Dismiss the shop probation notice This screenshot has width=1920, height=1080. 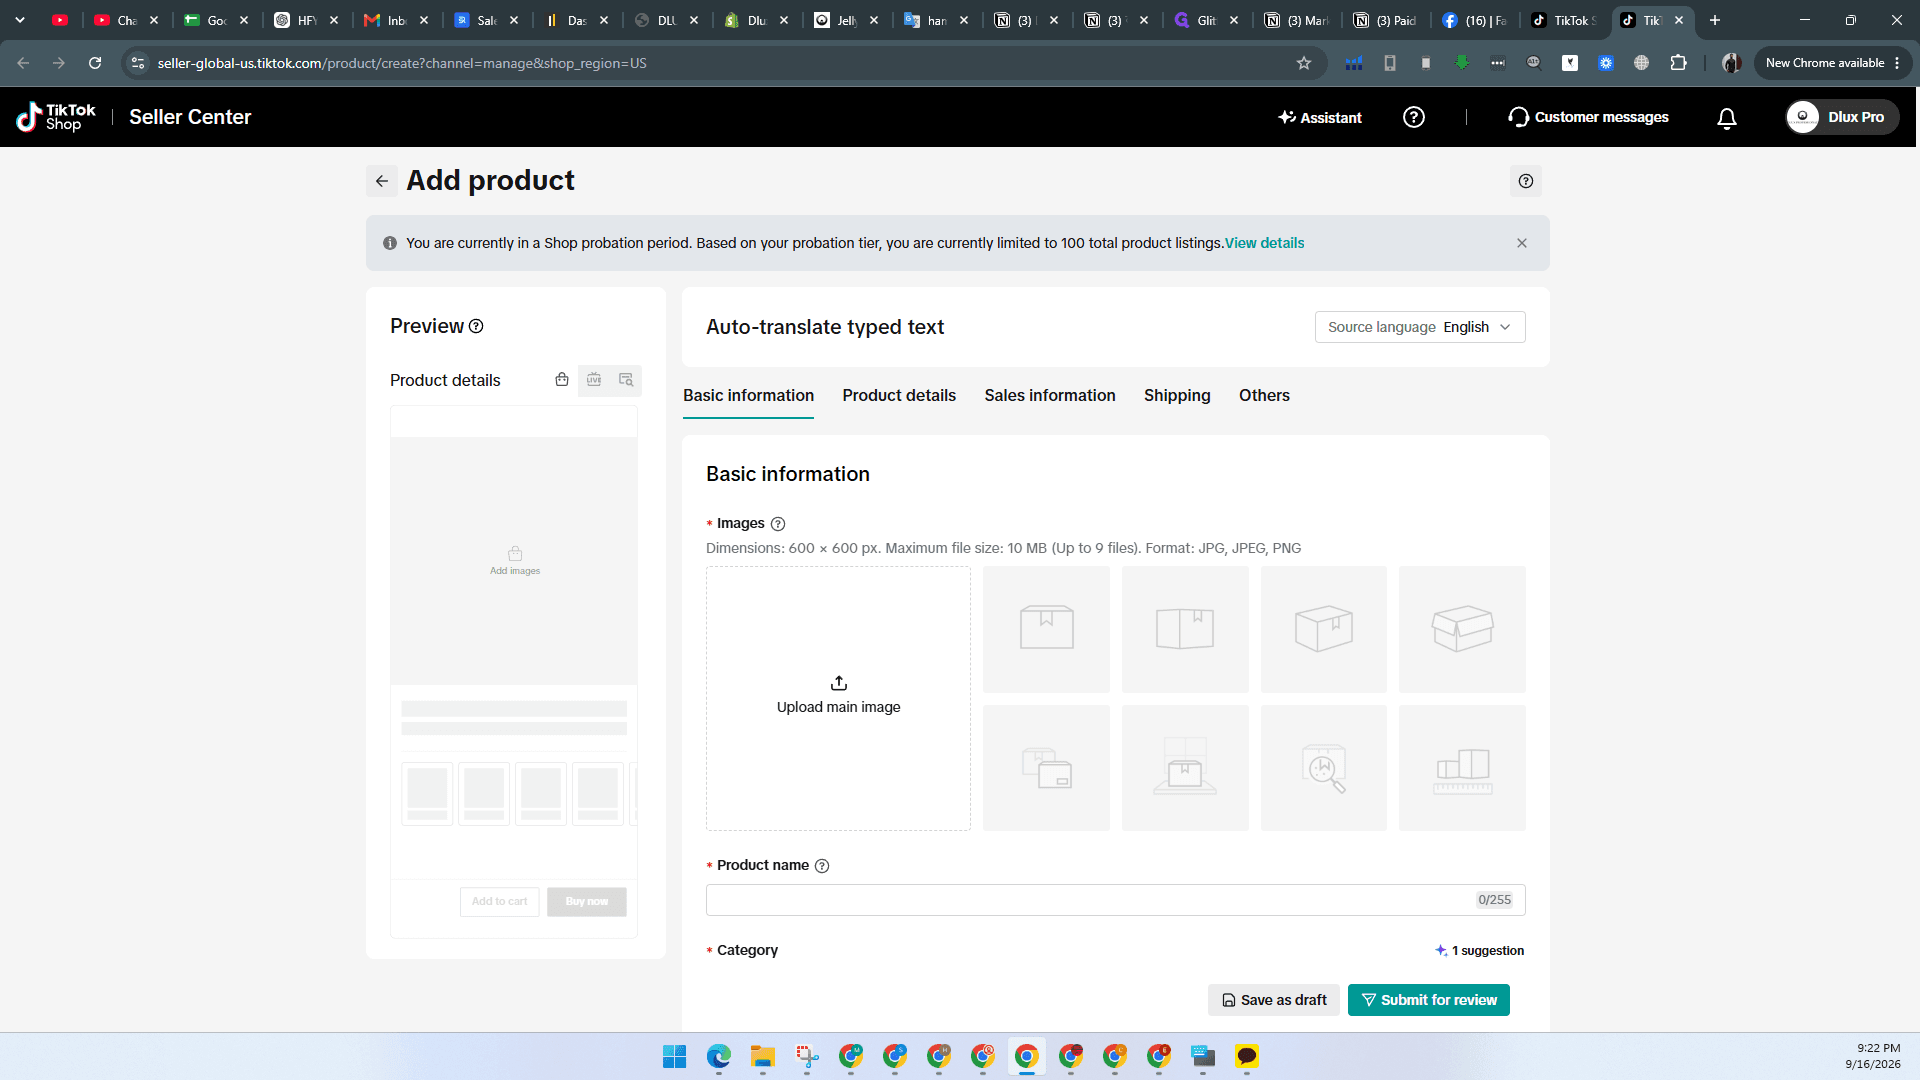pos(1521,243)
